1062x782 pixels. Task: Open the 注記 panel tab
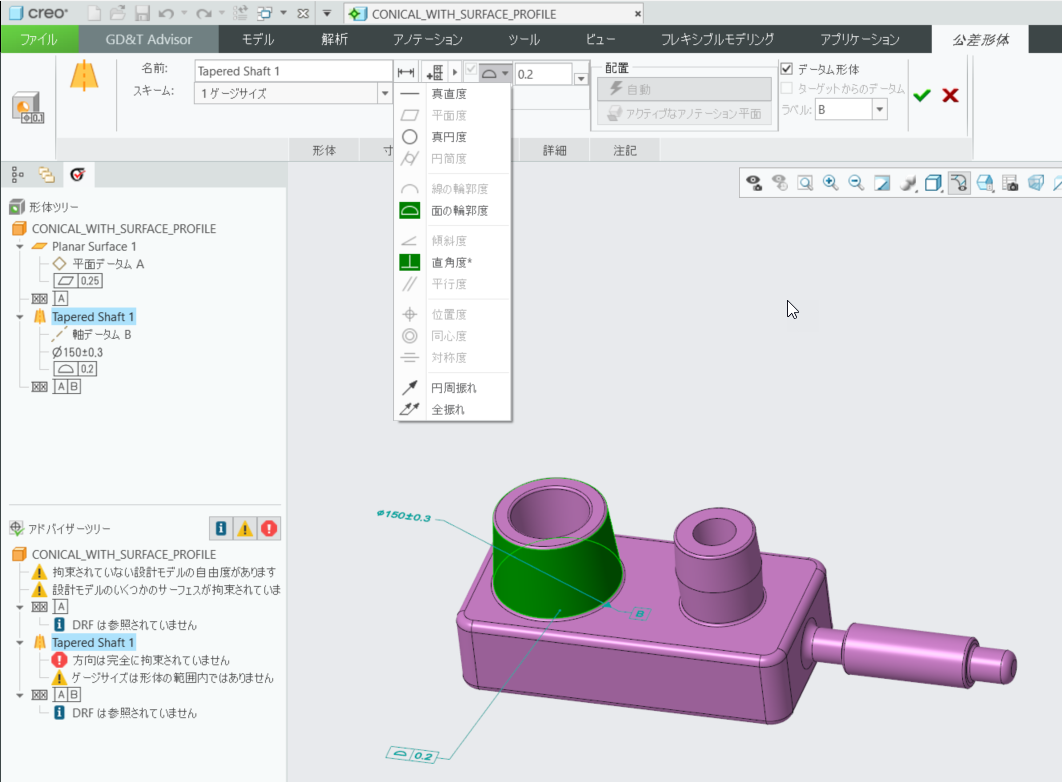624,150
